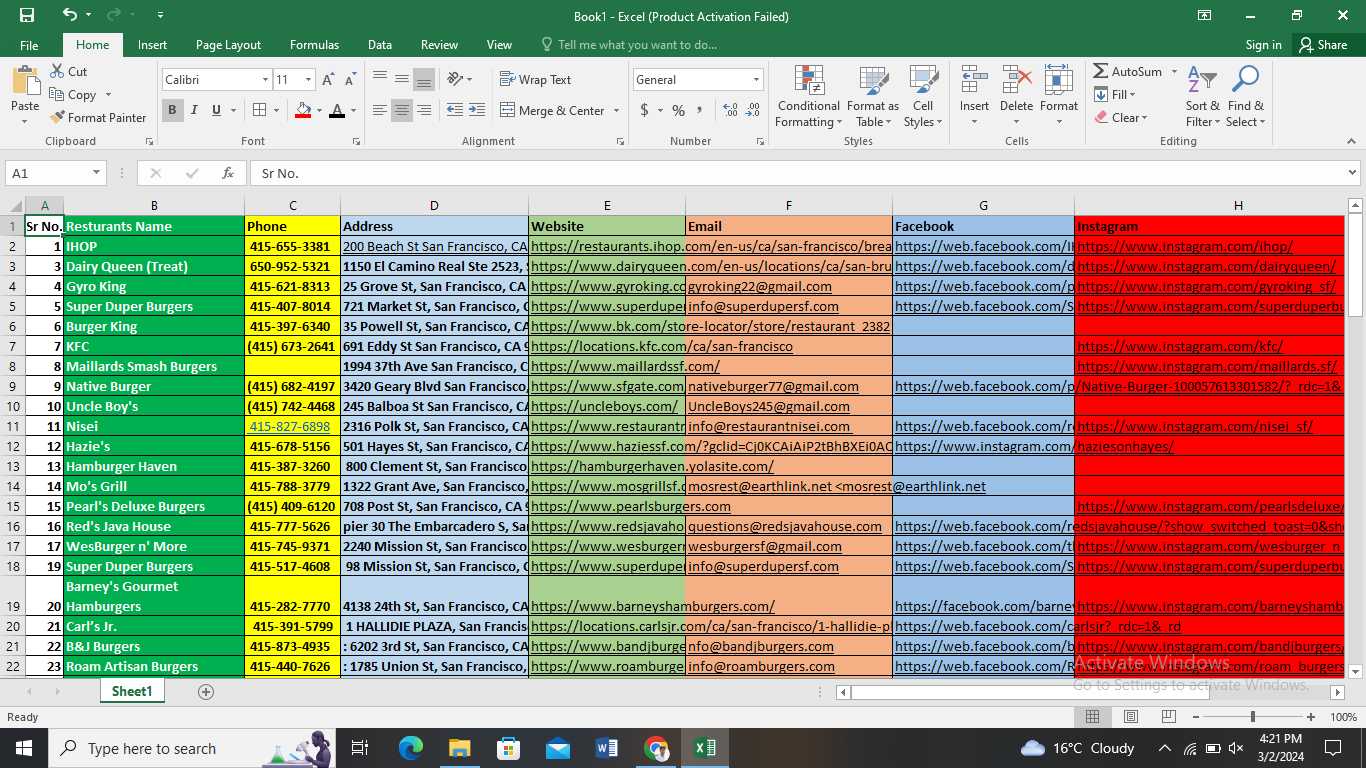The width and height of the screenshot is (1366, 768).
Task: Open Excel from the Windows taskbar
Action: point(704,748)
